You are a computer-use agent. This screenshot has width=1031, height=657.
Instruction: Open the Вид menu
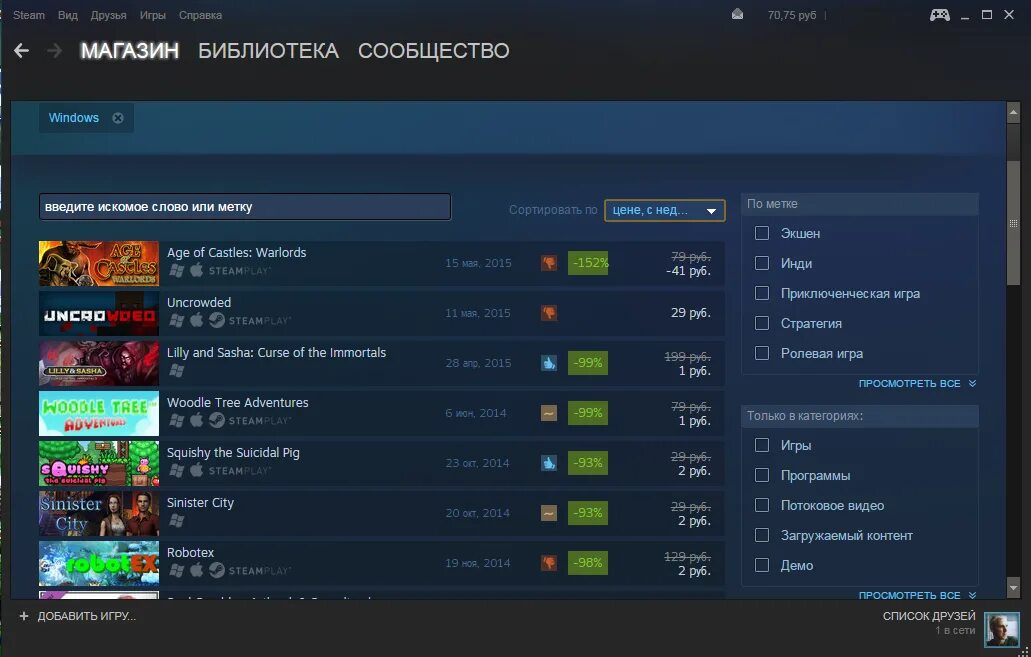pos(68,15)
